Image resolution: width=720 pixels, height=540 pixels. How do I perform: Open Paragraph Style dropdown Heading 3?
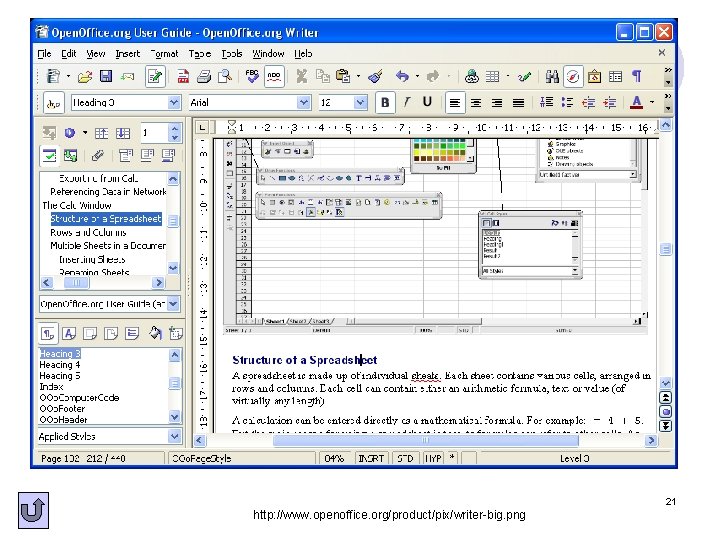[173, 102]
